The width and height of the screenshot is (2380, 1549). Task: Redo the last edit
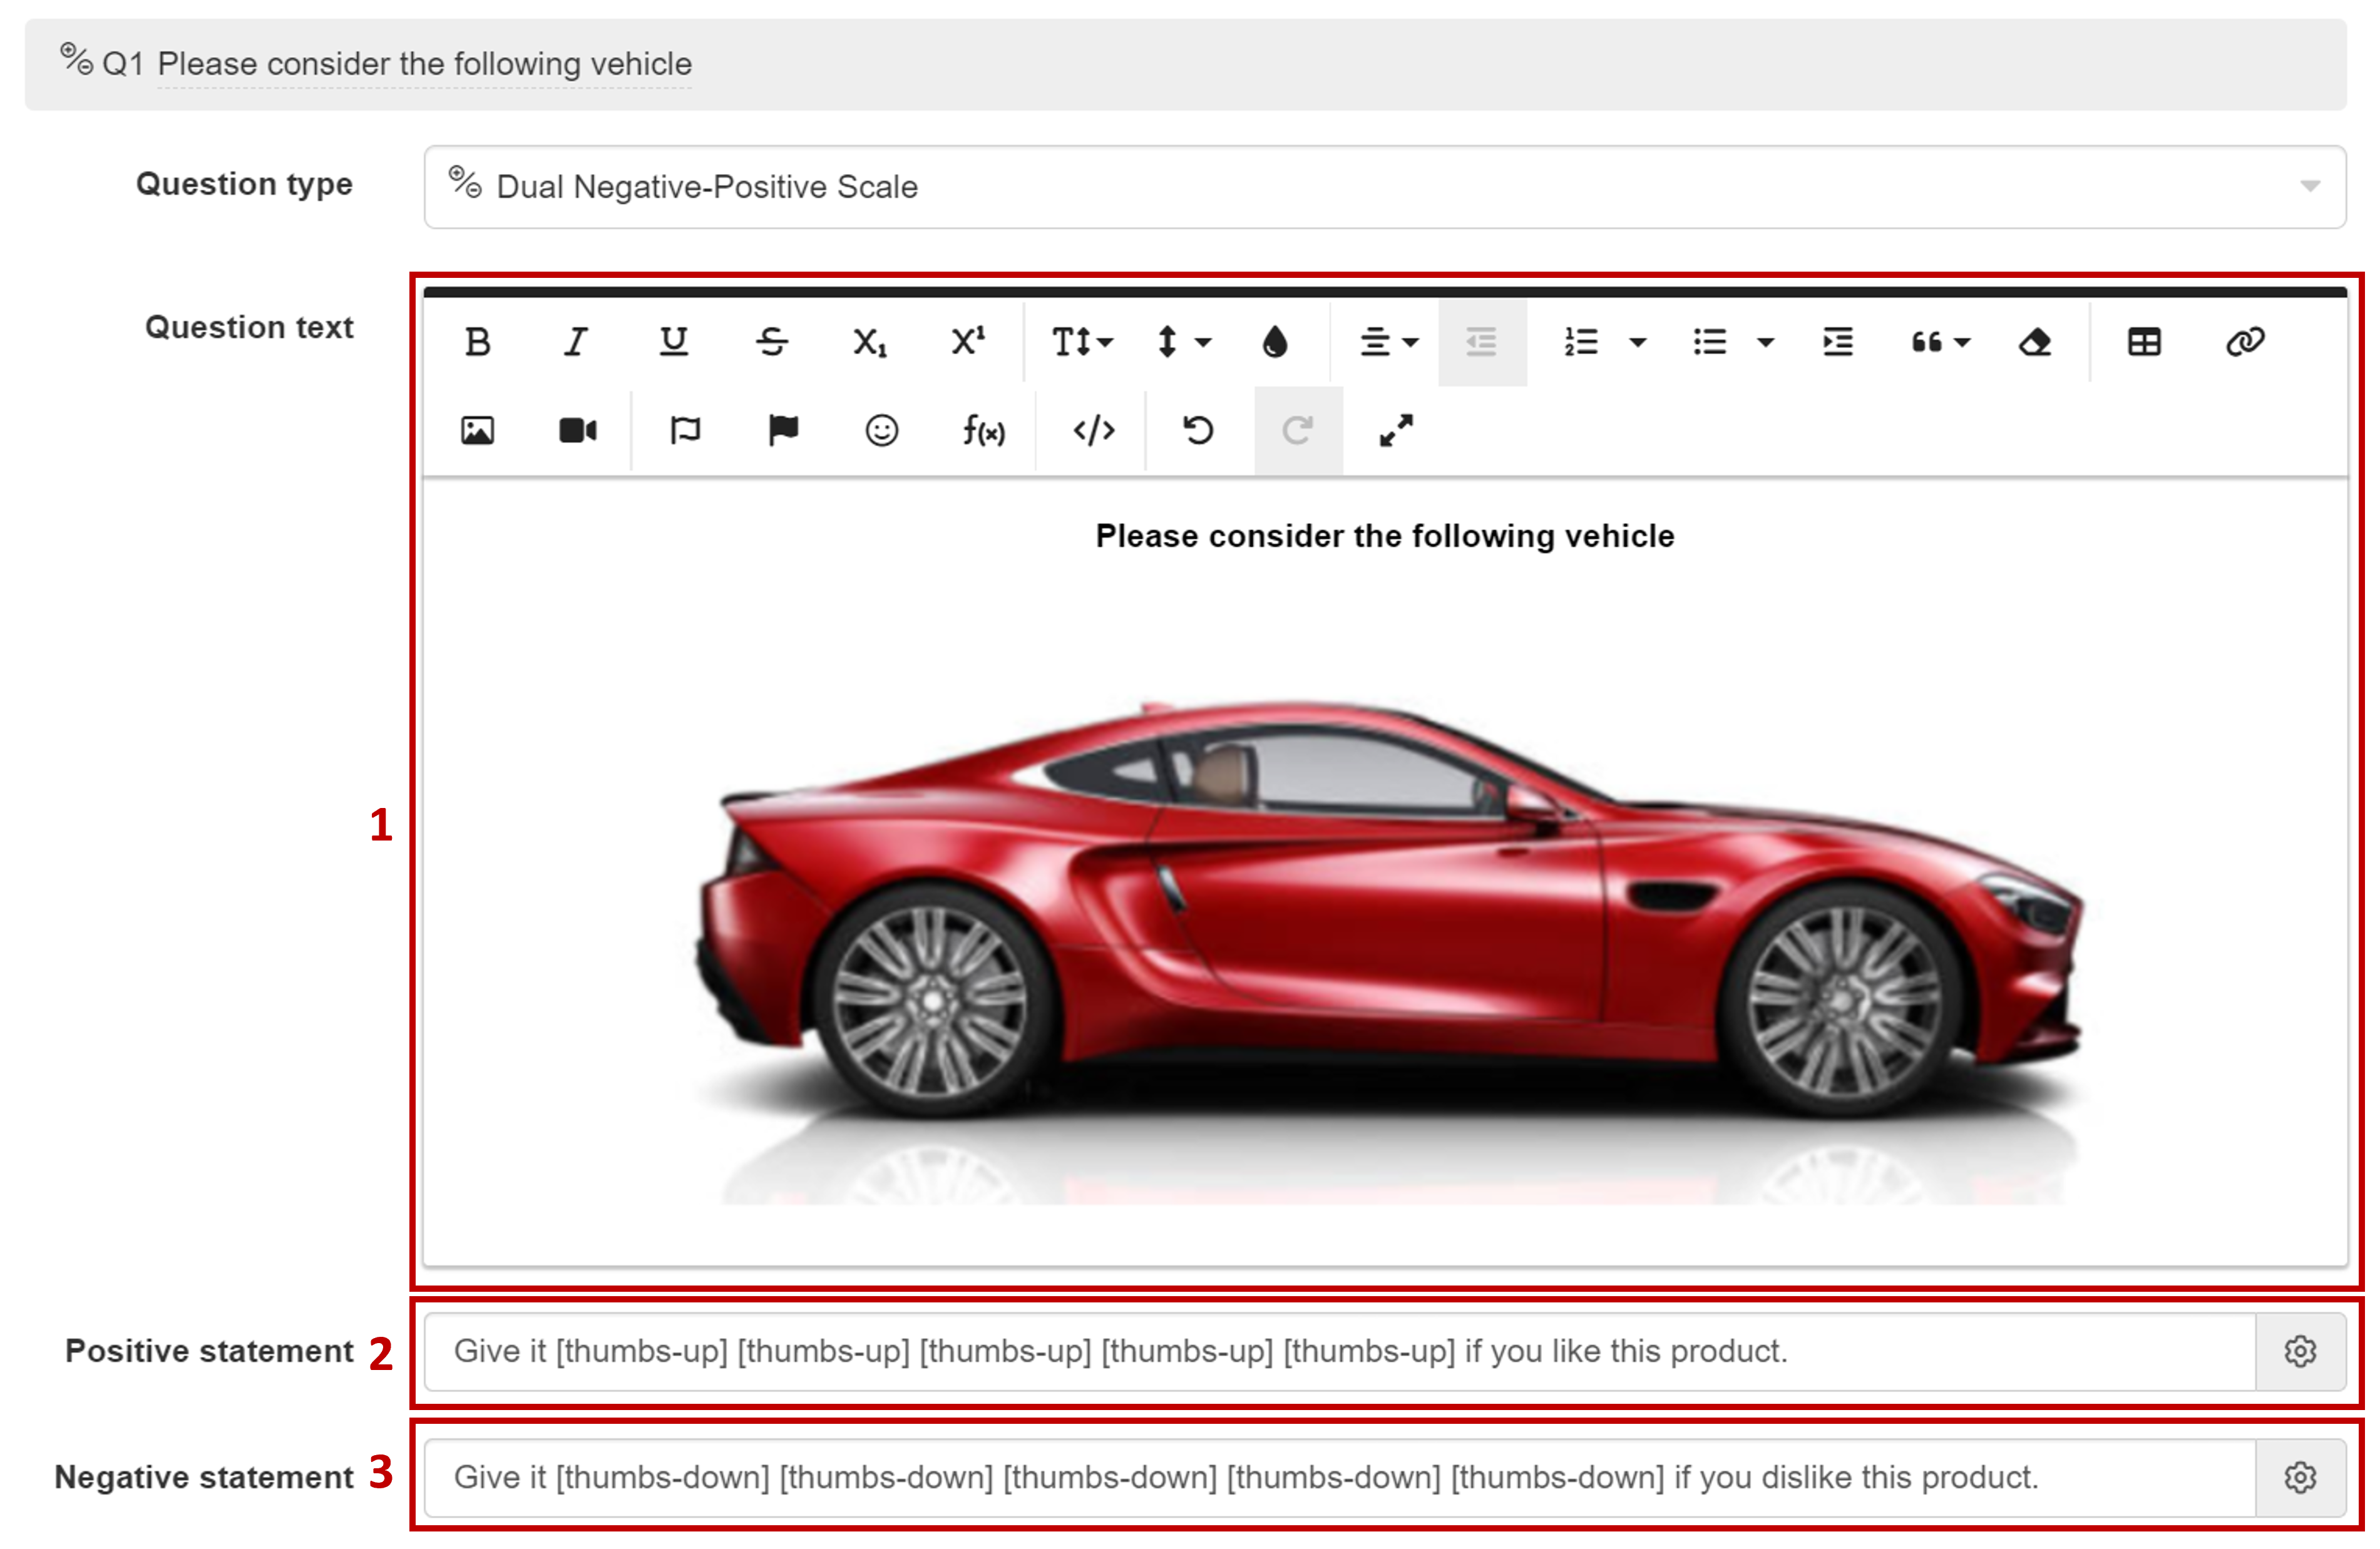coord(1298,431)
